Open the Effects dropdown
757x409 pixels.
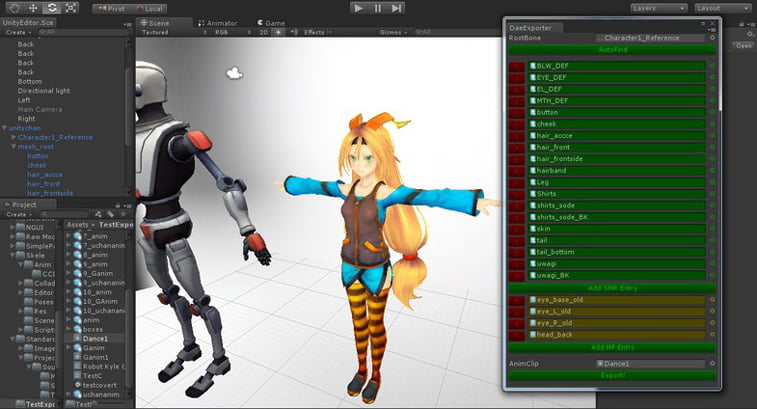[x=318, y=32]
